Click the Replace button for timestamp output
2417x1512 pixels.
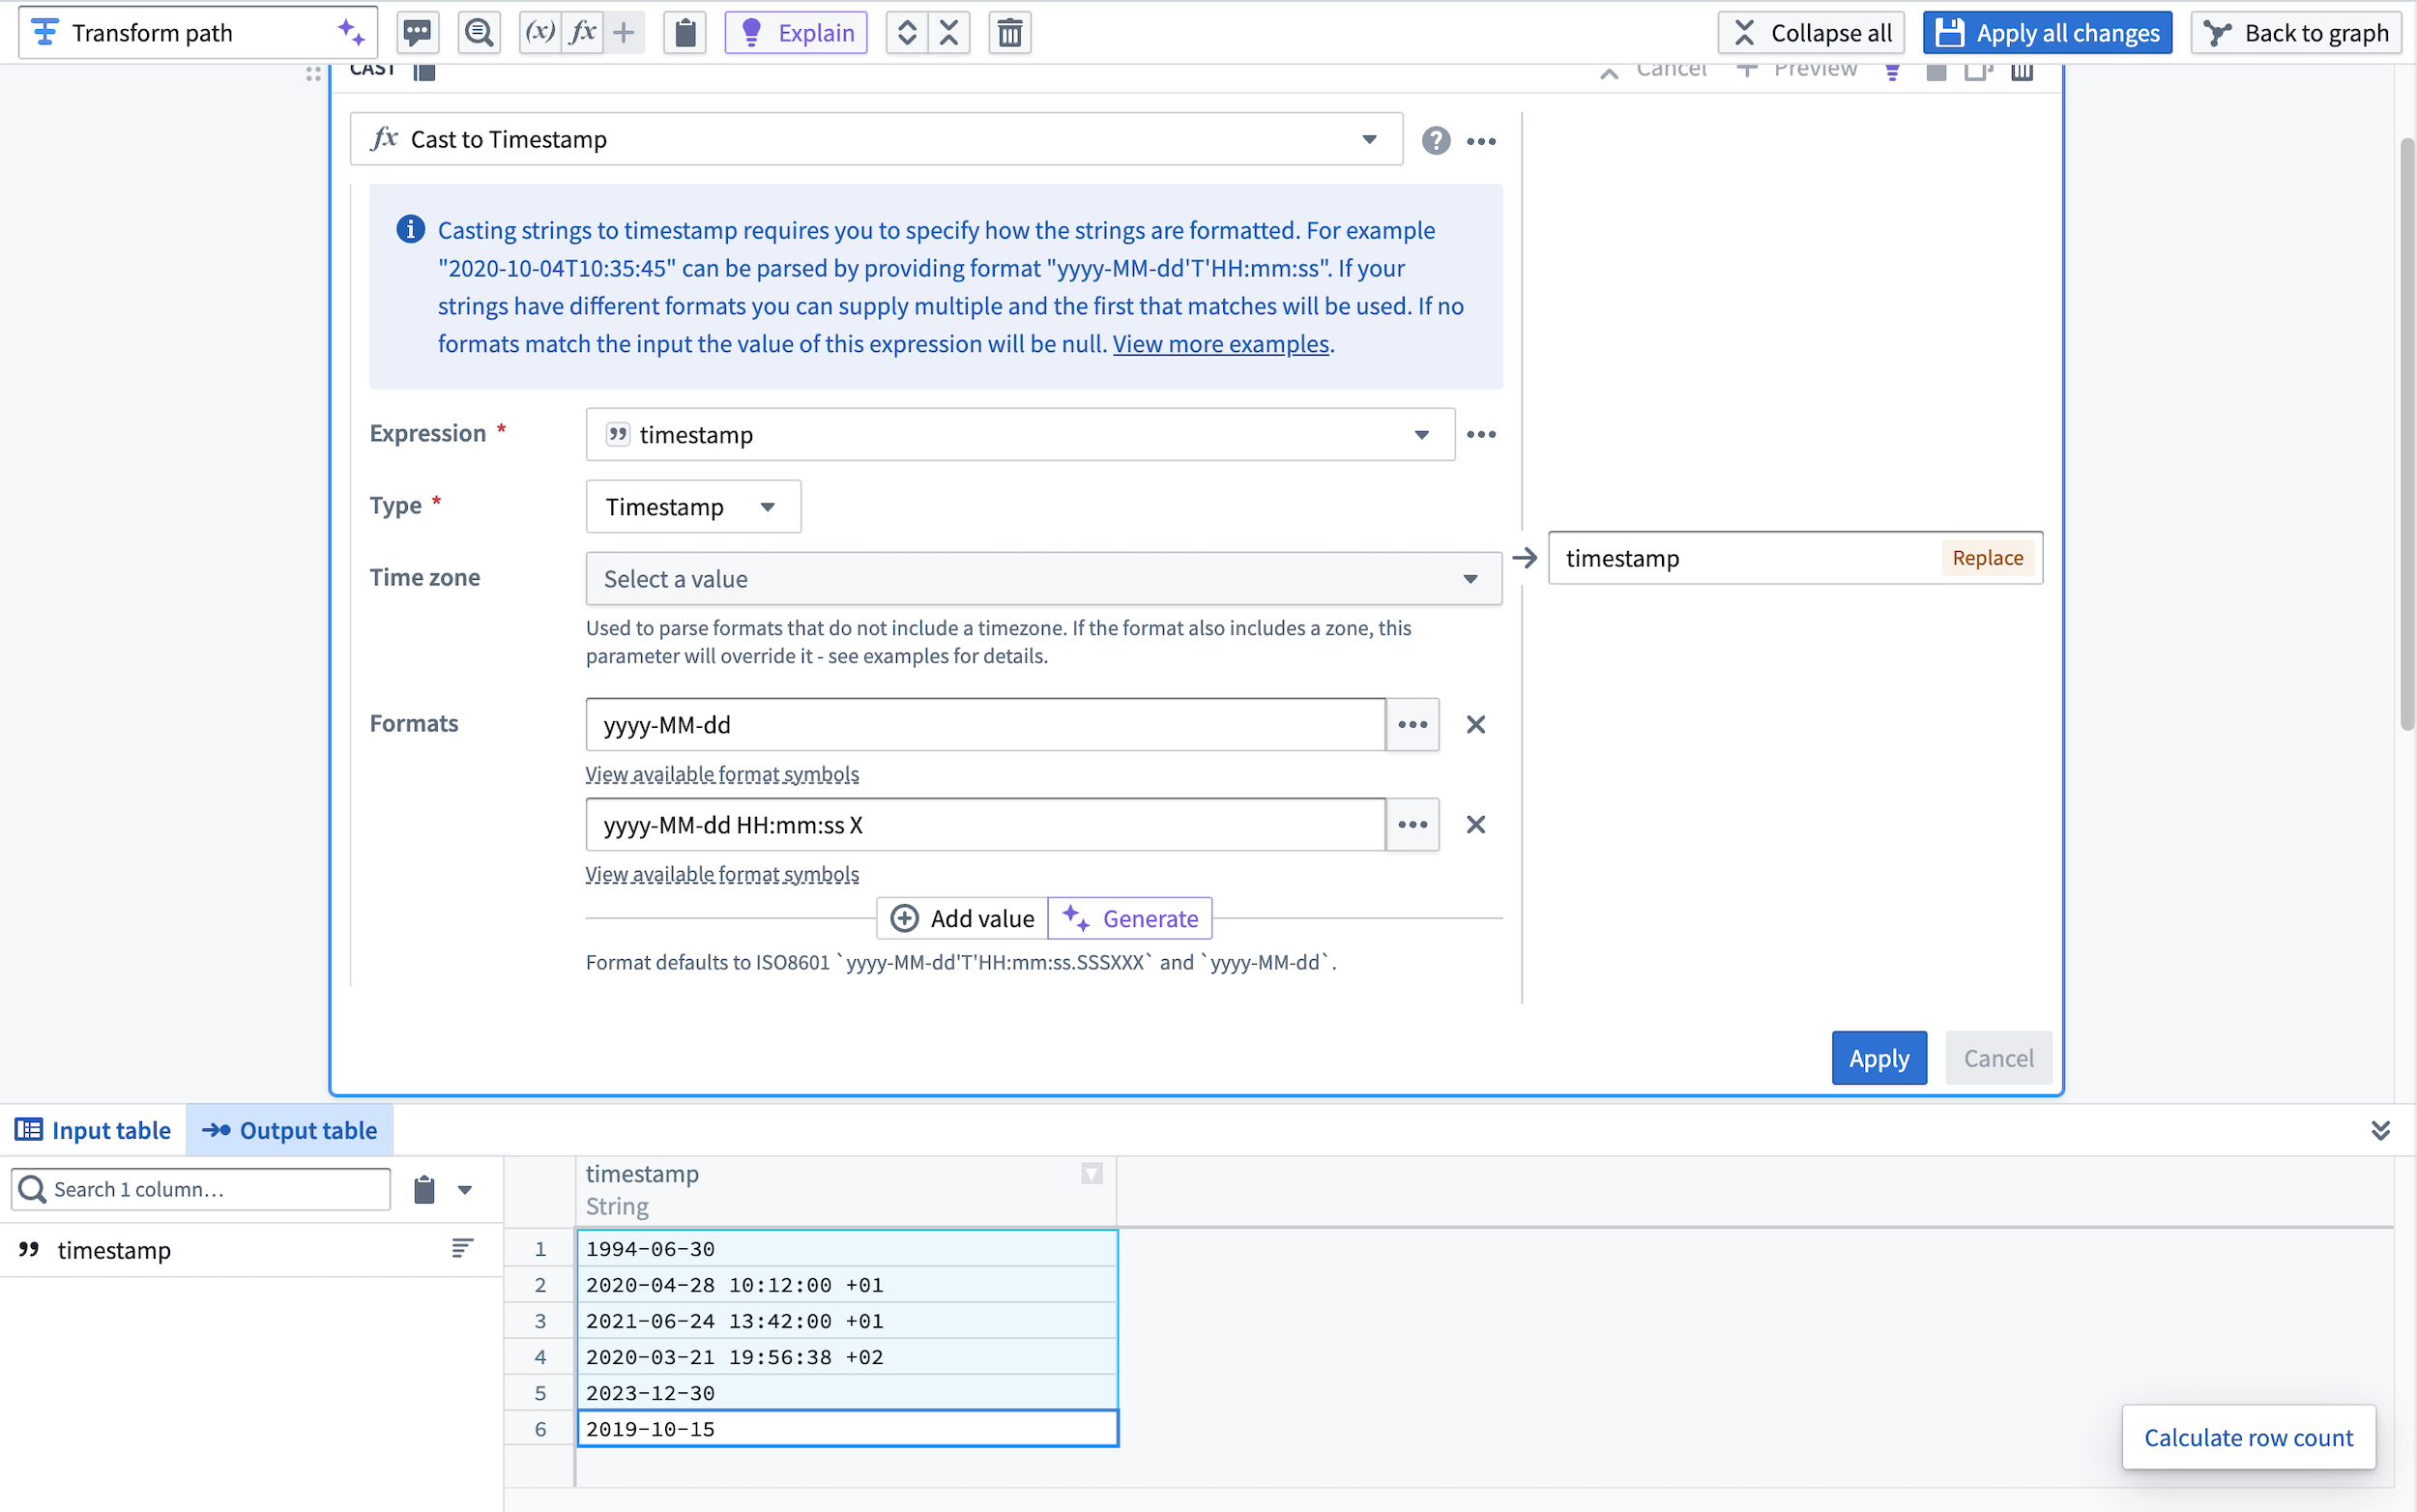click(x=1985, y=558)
